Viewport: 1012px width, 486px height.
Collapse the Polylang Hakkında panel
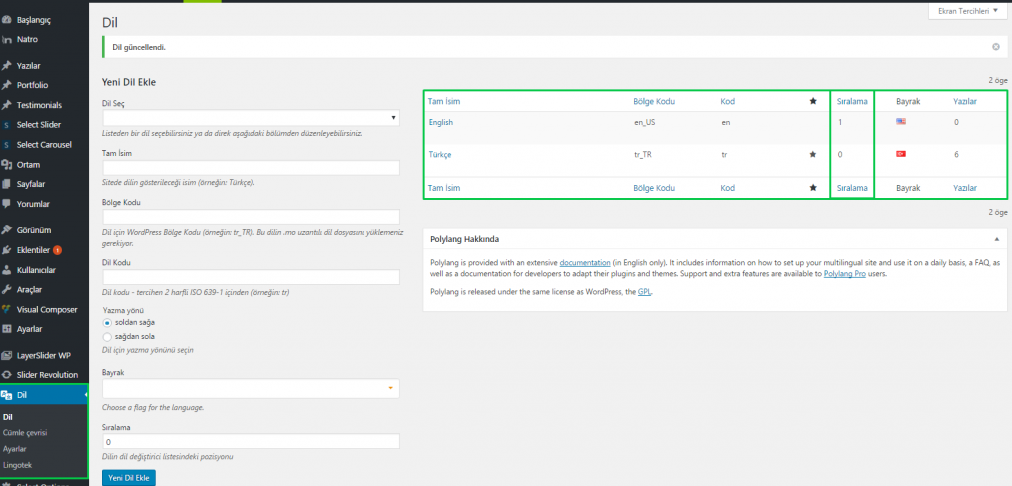pos(997,239)
